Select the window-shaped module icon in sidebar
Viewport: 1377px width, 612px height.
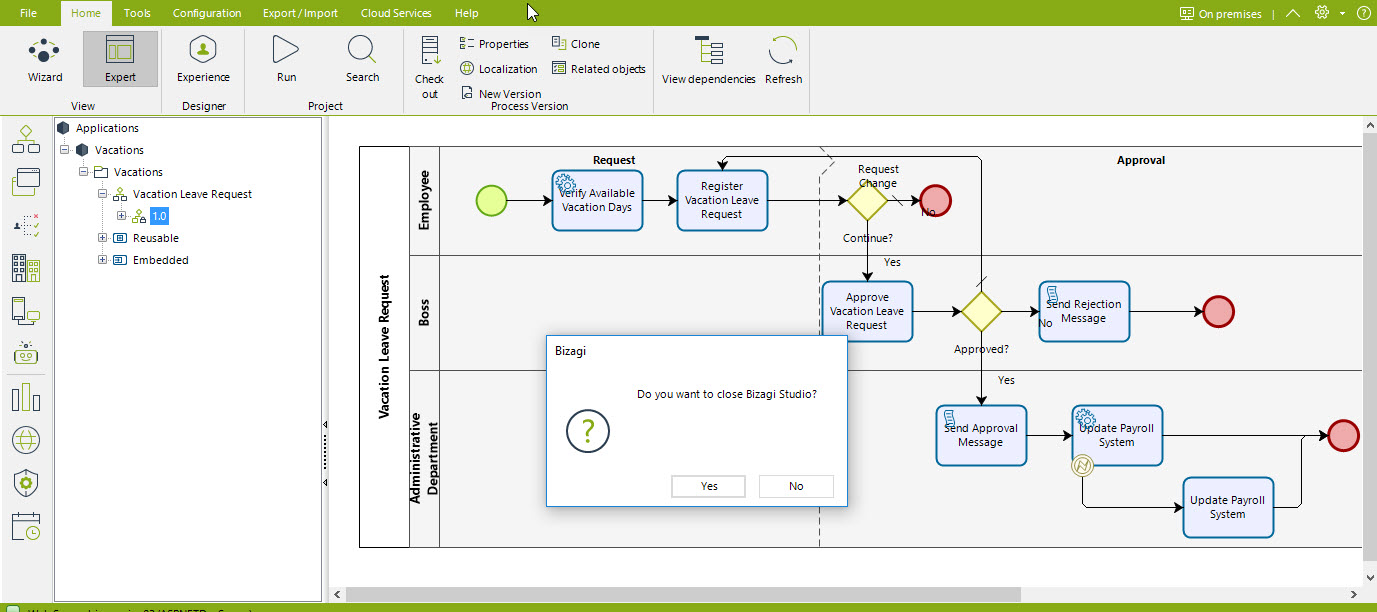point(26,182)
